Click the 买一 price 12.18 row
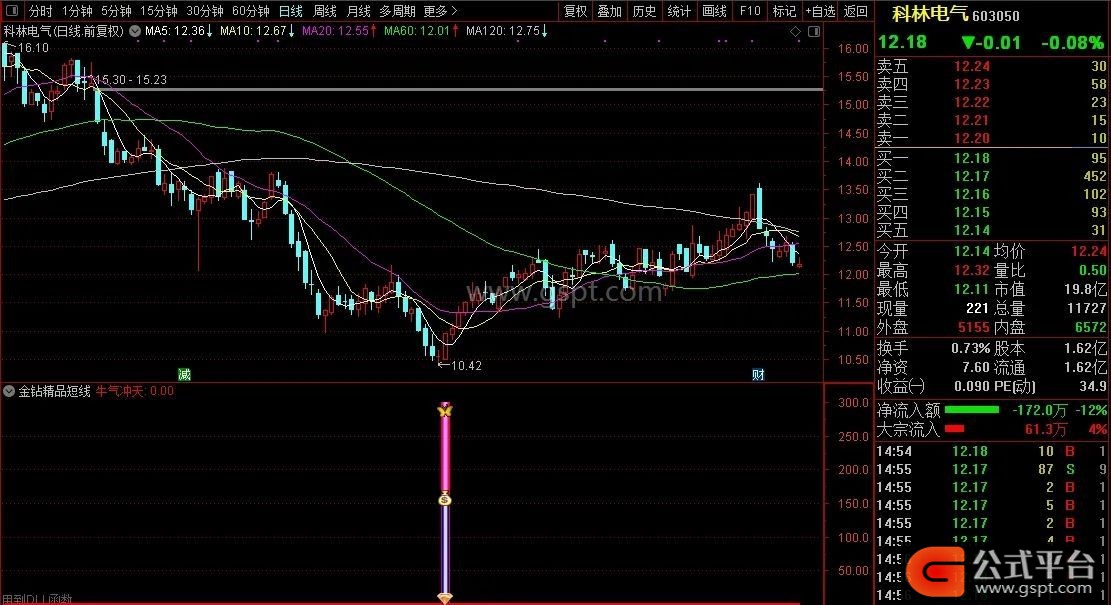1111x605 pixels. (x=992, y=158)
